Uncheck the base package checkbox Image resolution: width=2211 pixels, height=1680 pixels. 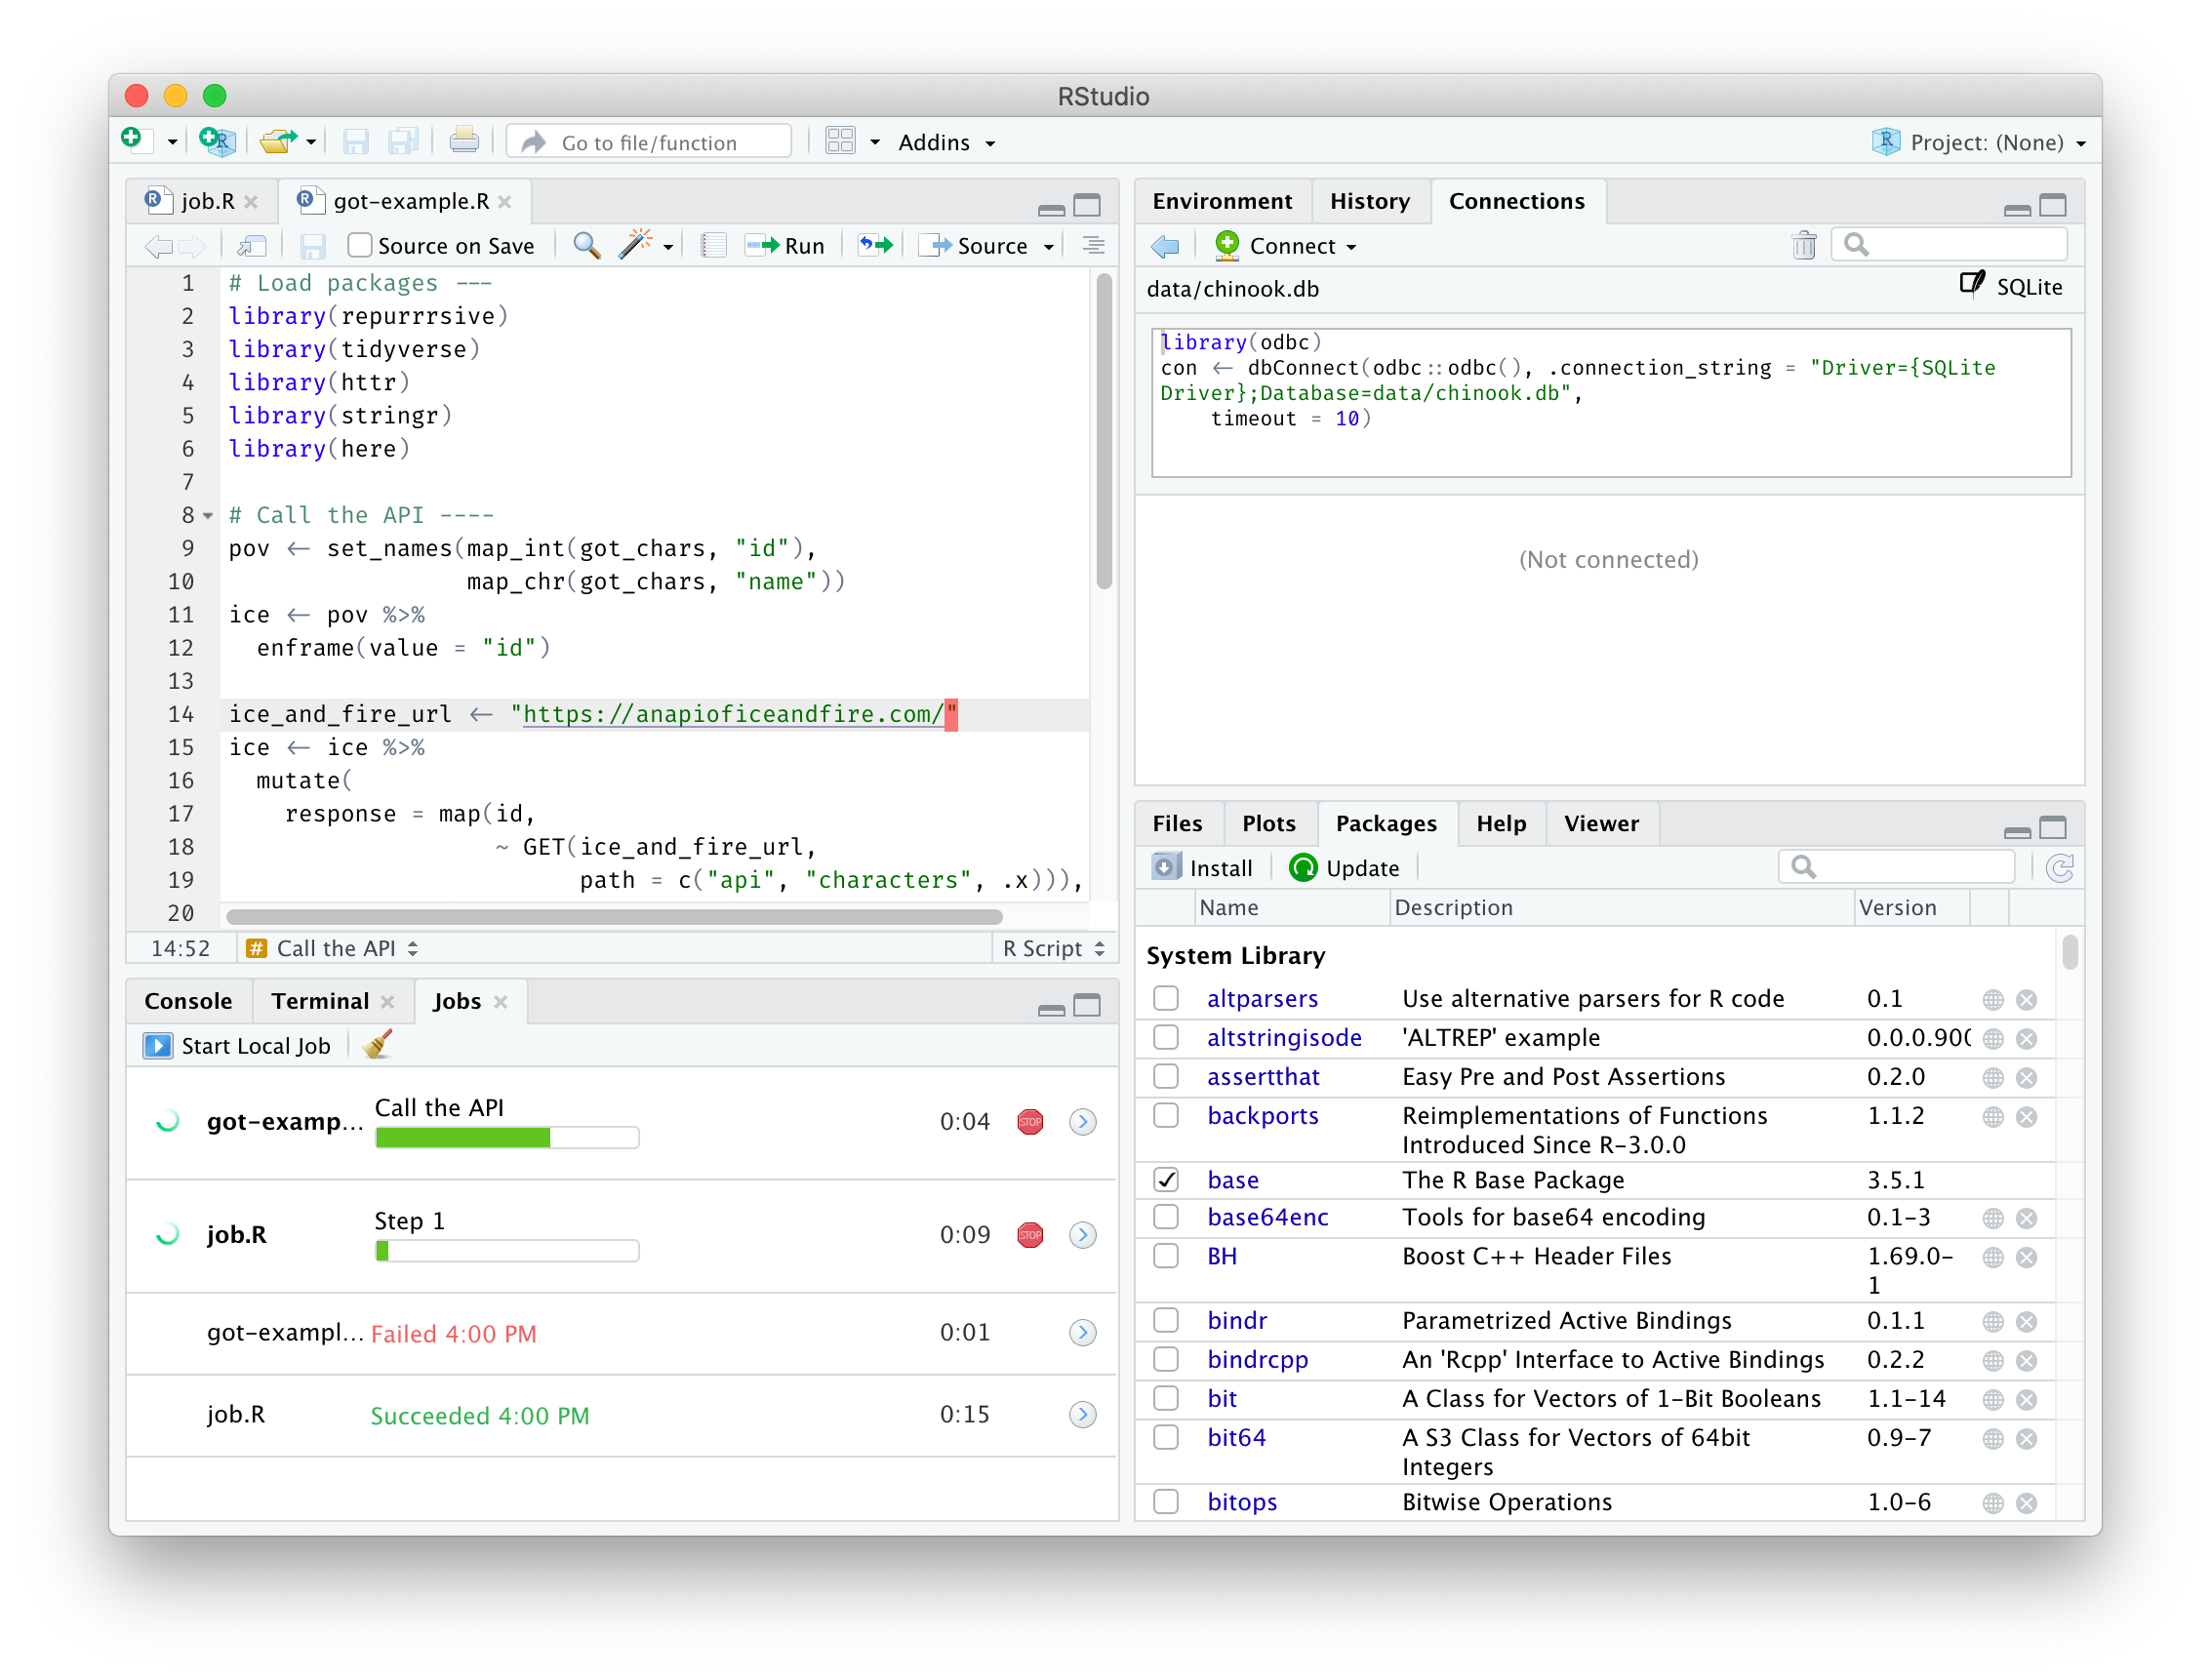click(x=1166, y=1180)
